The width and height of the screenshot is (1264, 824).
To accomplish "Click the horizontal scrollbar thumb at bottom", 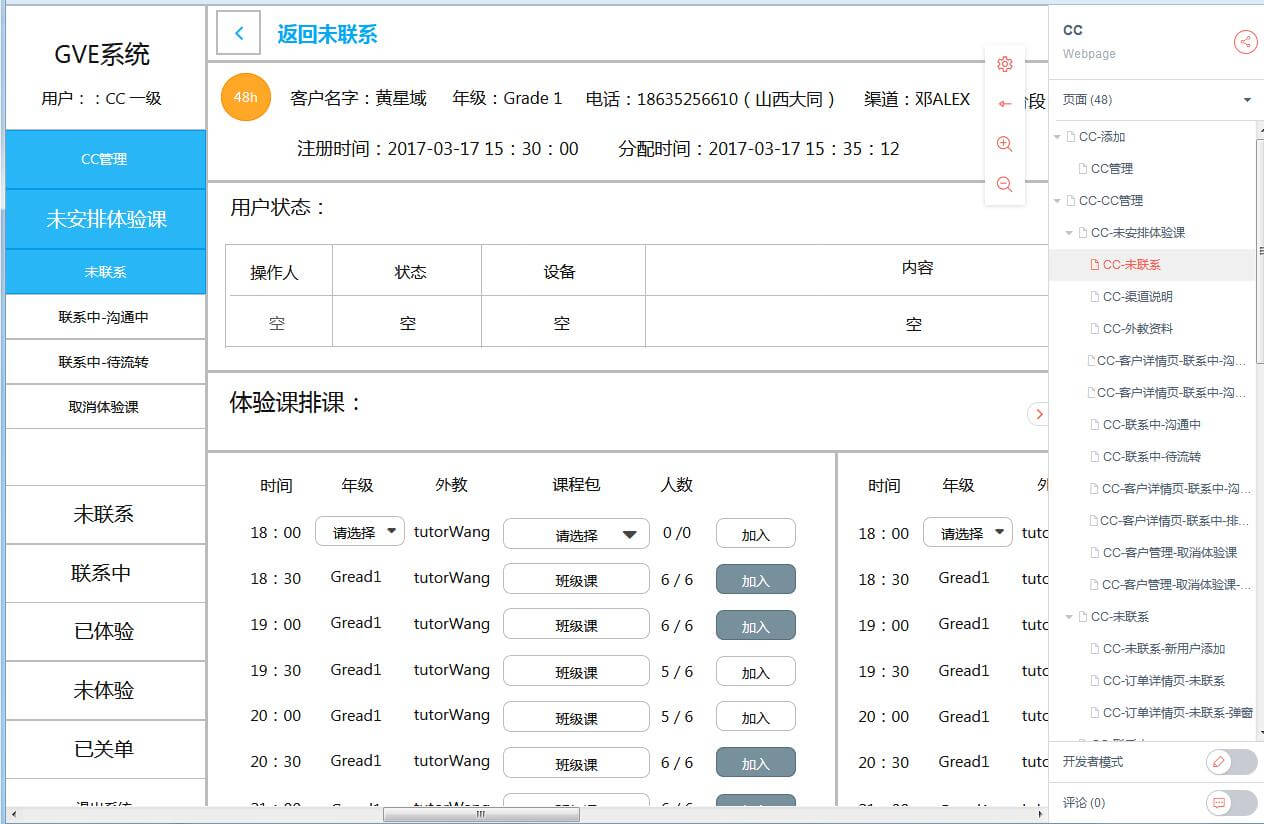I will tap(480, 814).
